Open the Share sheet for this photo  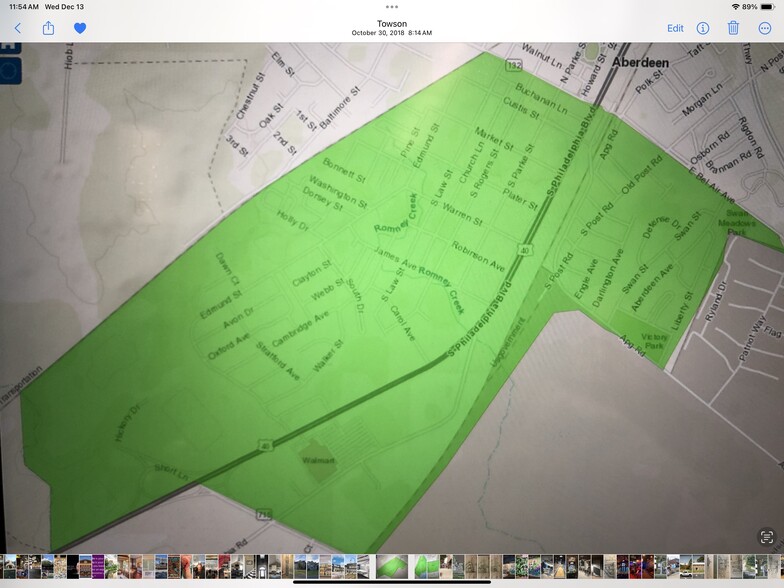(x=48, y=28)
